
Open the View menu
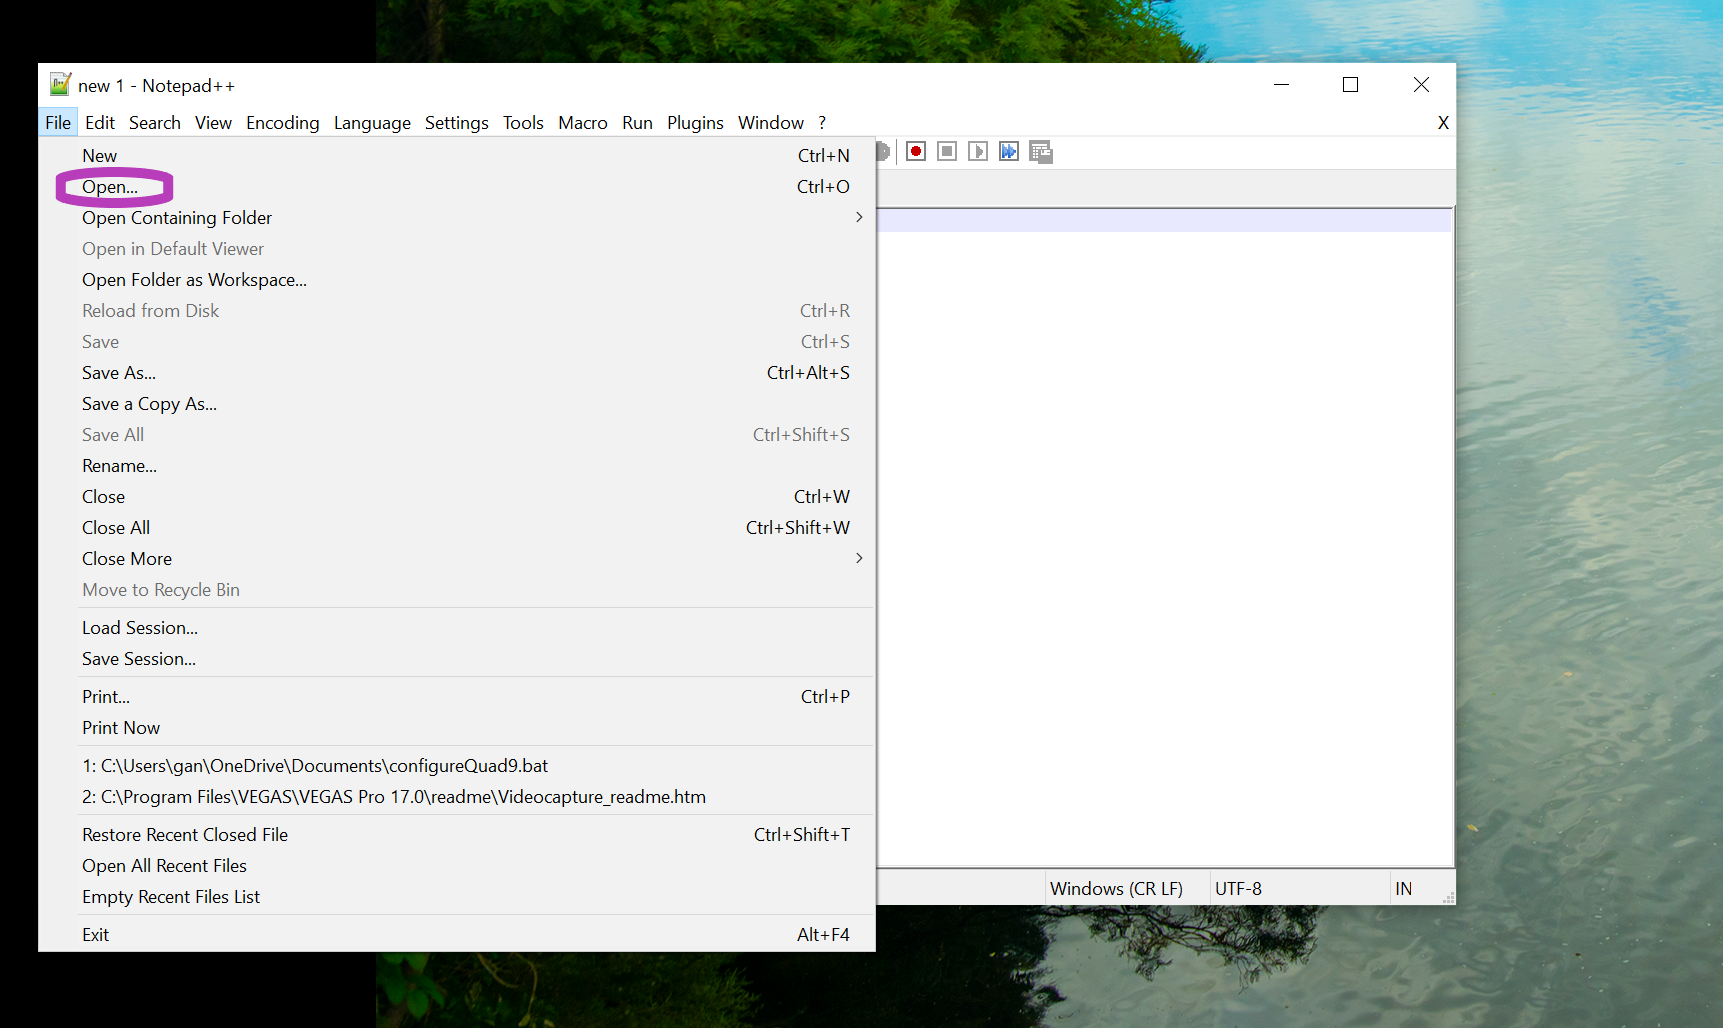(x=213, y=122)
